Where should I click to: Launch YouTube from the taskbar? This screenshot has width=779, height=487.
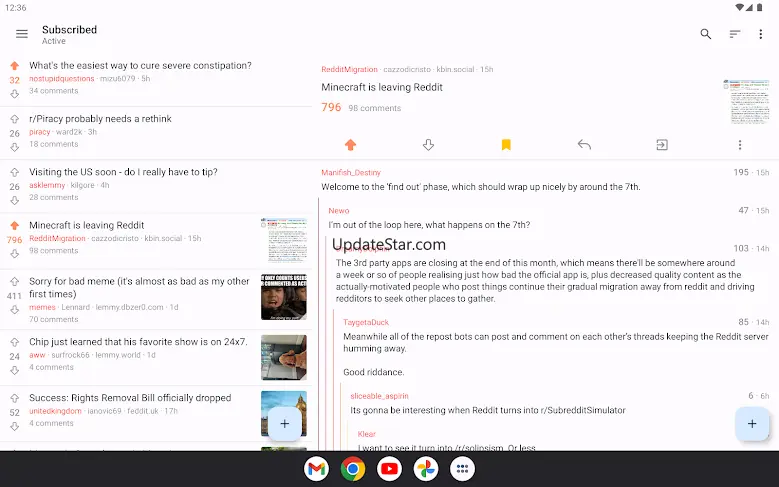389,469
